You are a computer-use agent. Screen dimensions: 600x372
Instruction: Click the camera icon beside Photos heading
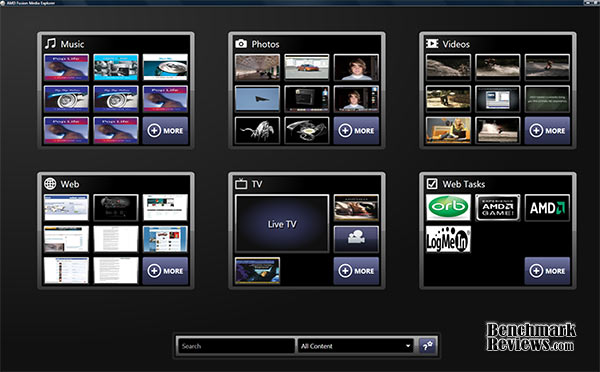(241, 44)
